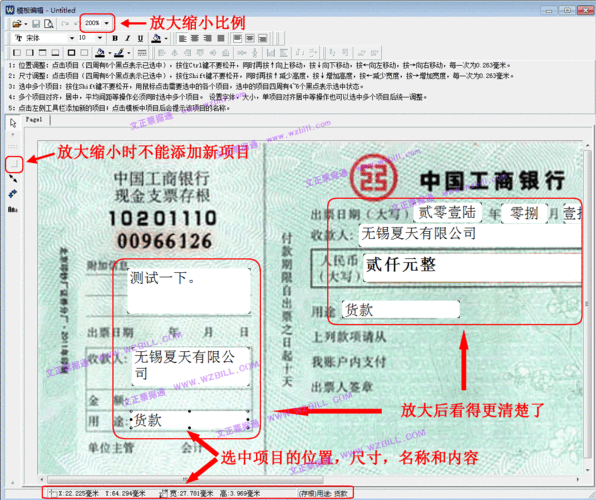Image resolution: width=596 pixels, height=500 pixels.
Task: Align text right
Action: pos(208,38)
